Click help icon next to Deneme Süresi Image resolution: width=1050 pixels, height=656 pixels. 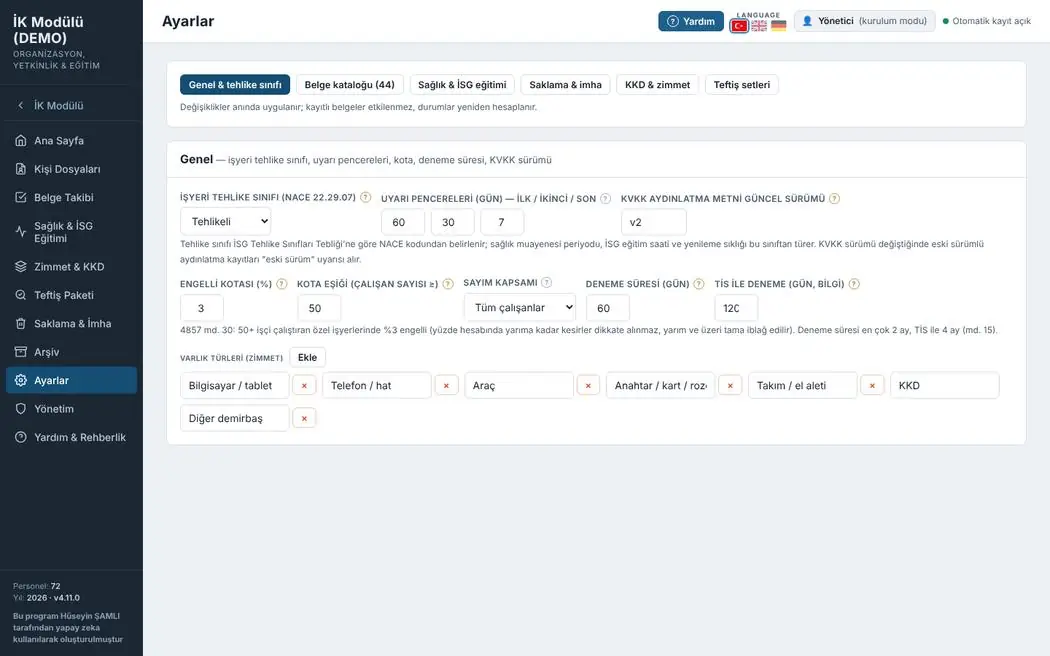(x=698, y=284)
